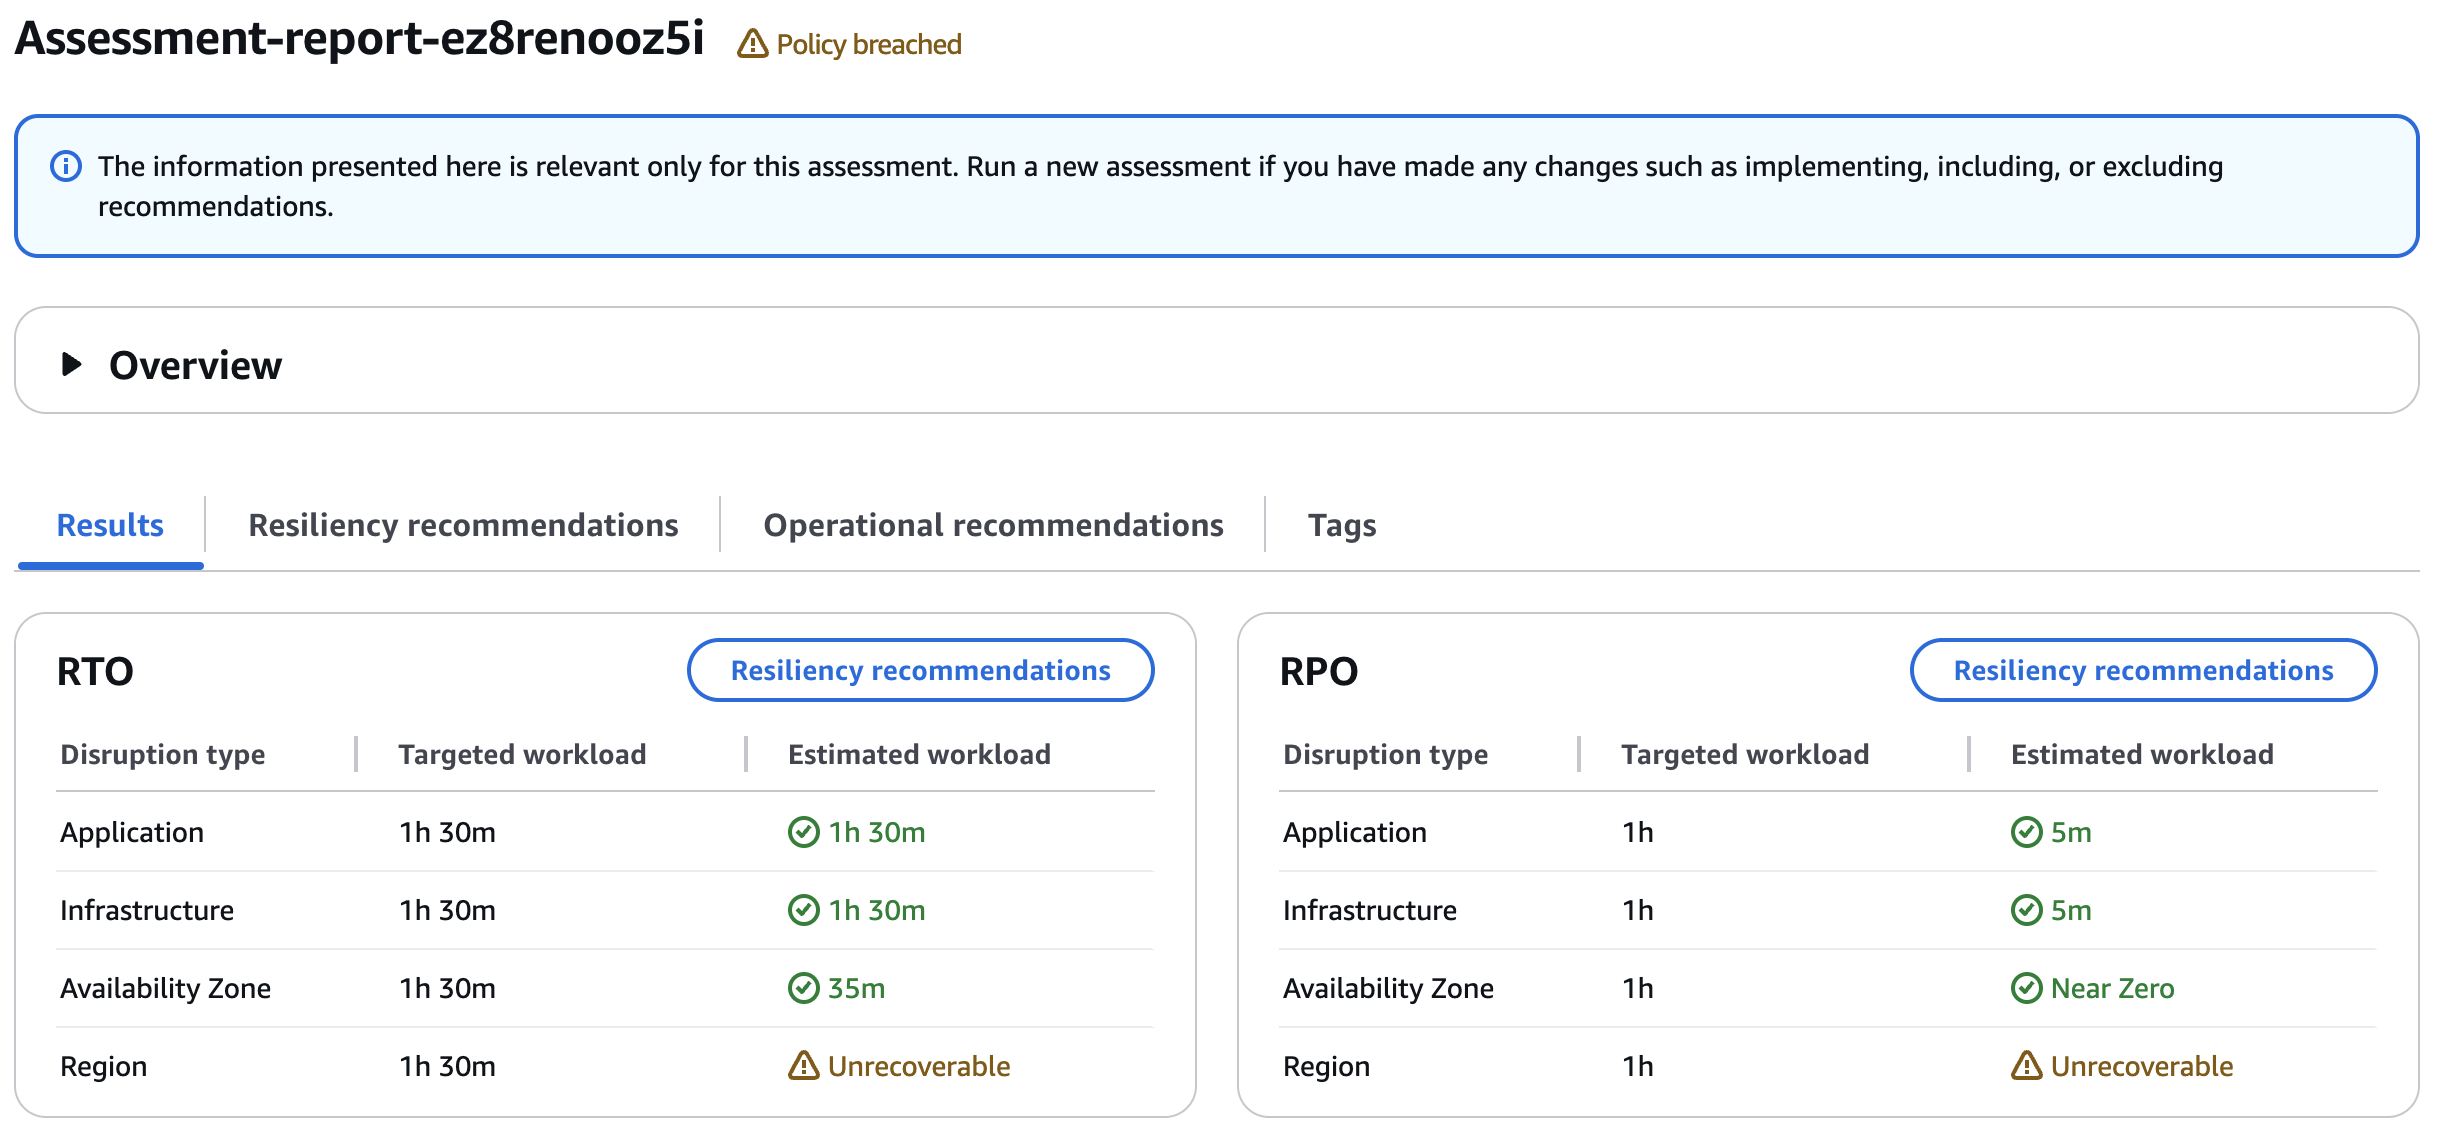Click the warning icon beside Unrecoverable in RPO table
The image size is (2438, 1136).
pos(2027,1066)
